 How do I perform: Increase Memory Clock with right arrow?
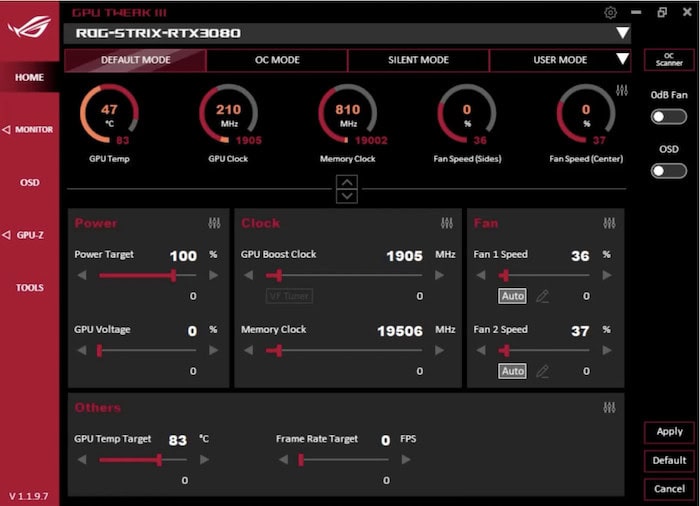click(x=439, y=350)
